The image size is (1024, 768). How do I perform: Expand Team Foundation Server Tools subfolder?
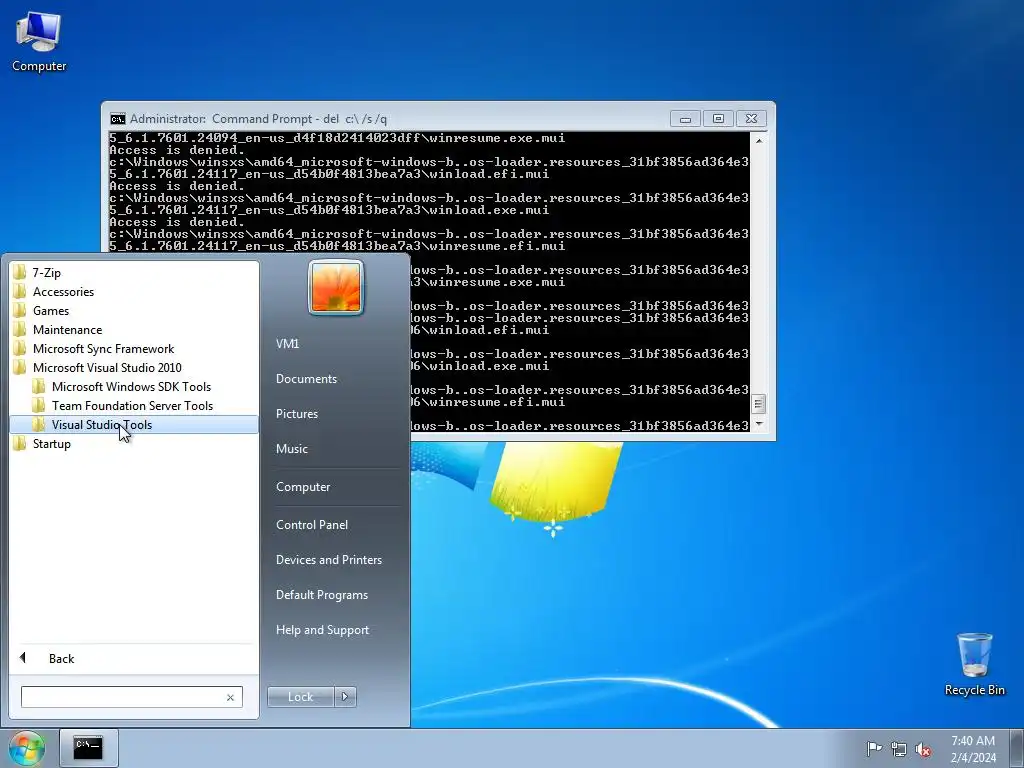coord(134,405)
